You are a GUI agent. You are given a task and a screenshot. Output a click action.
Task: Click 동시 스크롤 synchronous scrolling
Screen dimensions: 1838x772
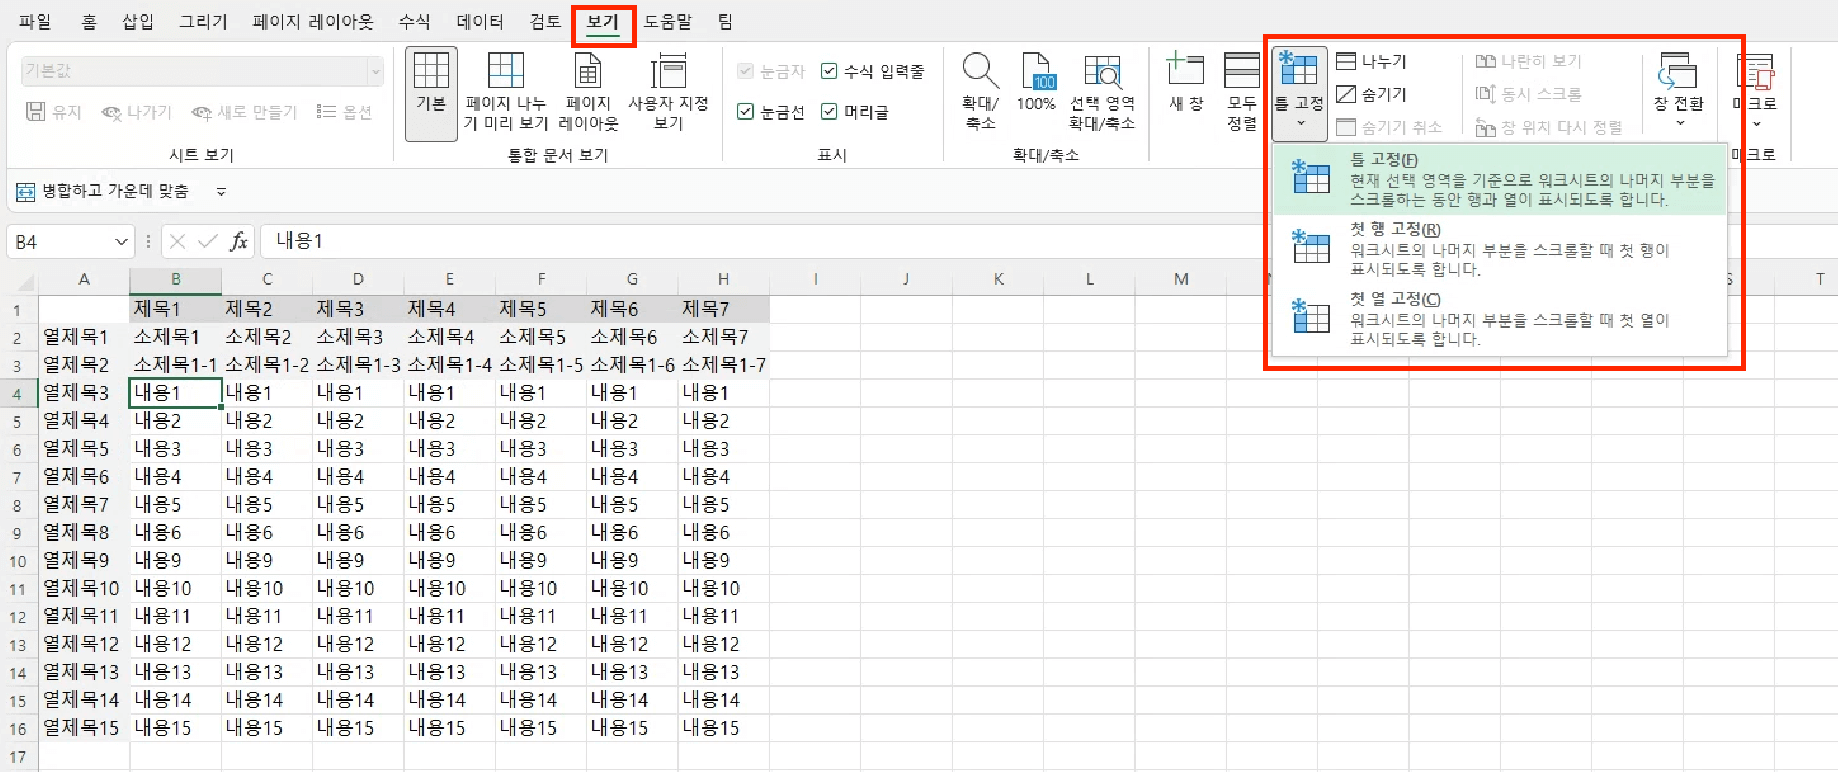[1529, 94]
